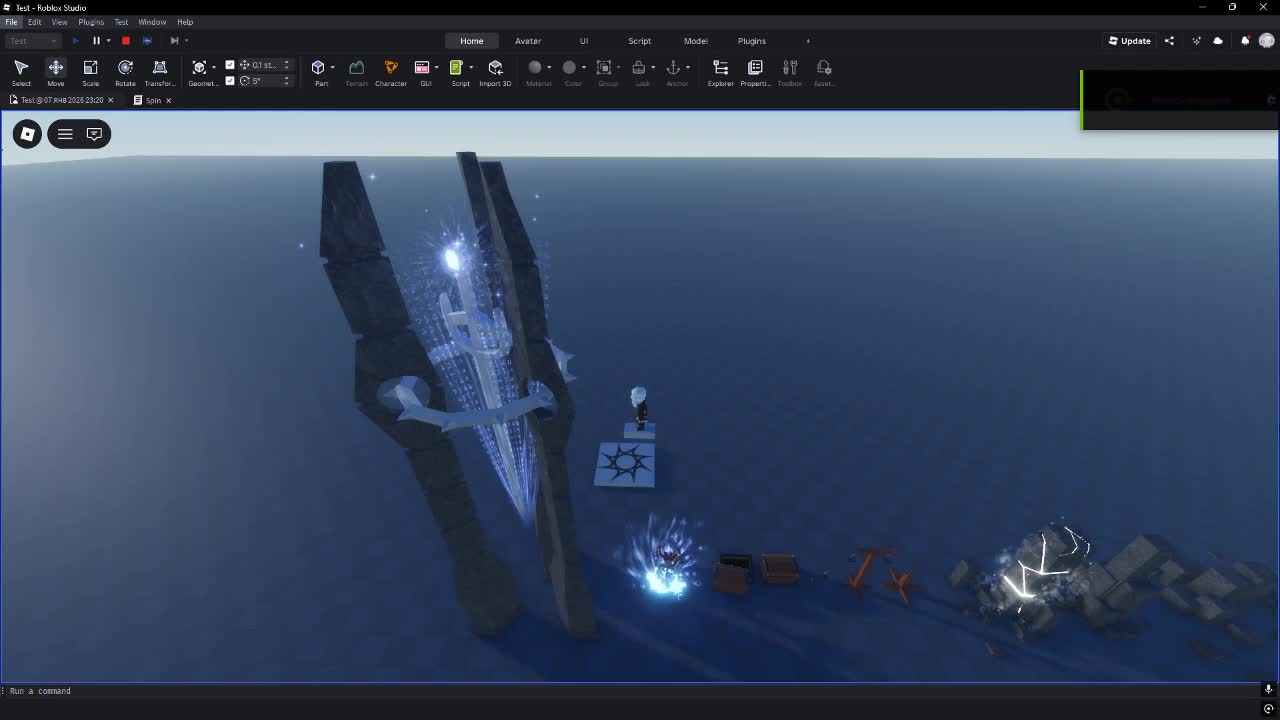Open the Spin script tab

point(153,100)
